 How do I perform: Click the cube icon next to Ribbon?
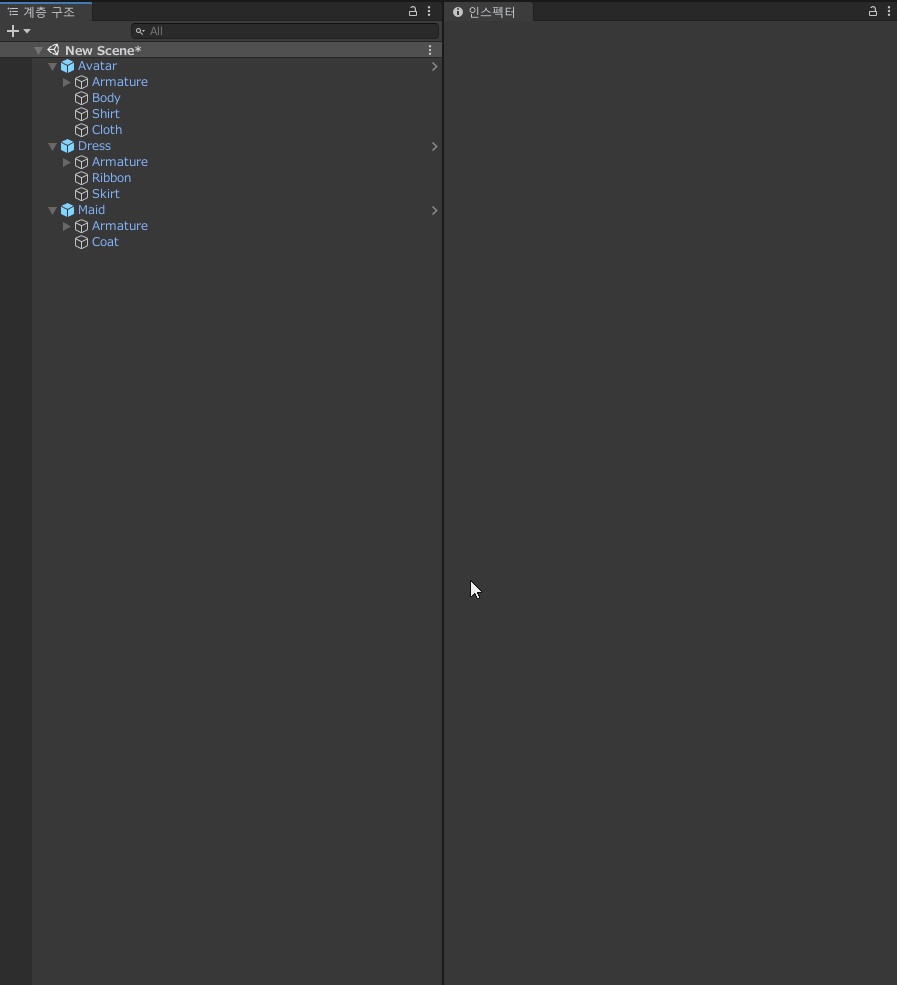coord(81,178)
